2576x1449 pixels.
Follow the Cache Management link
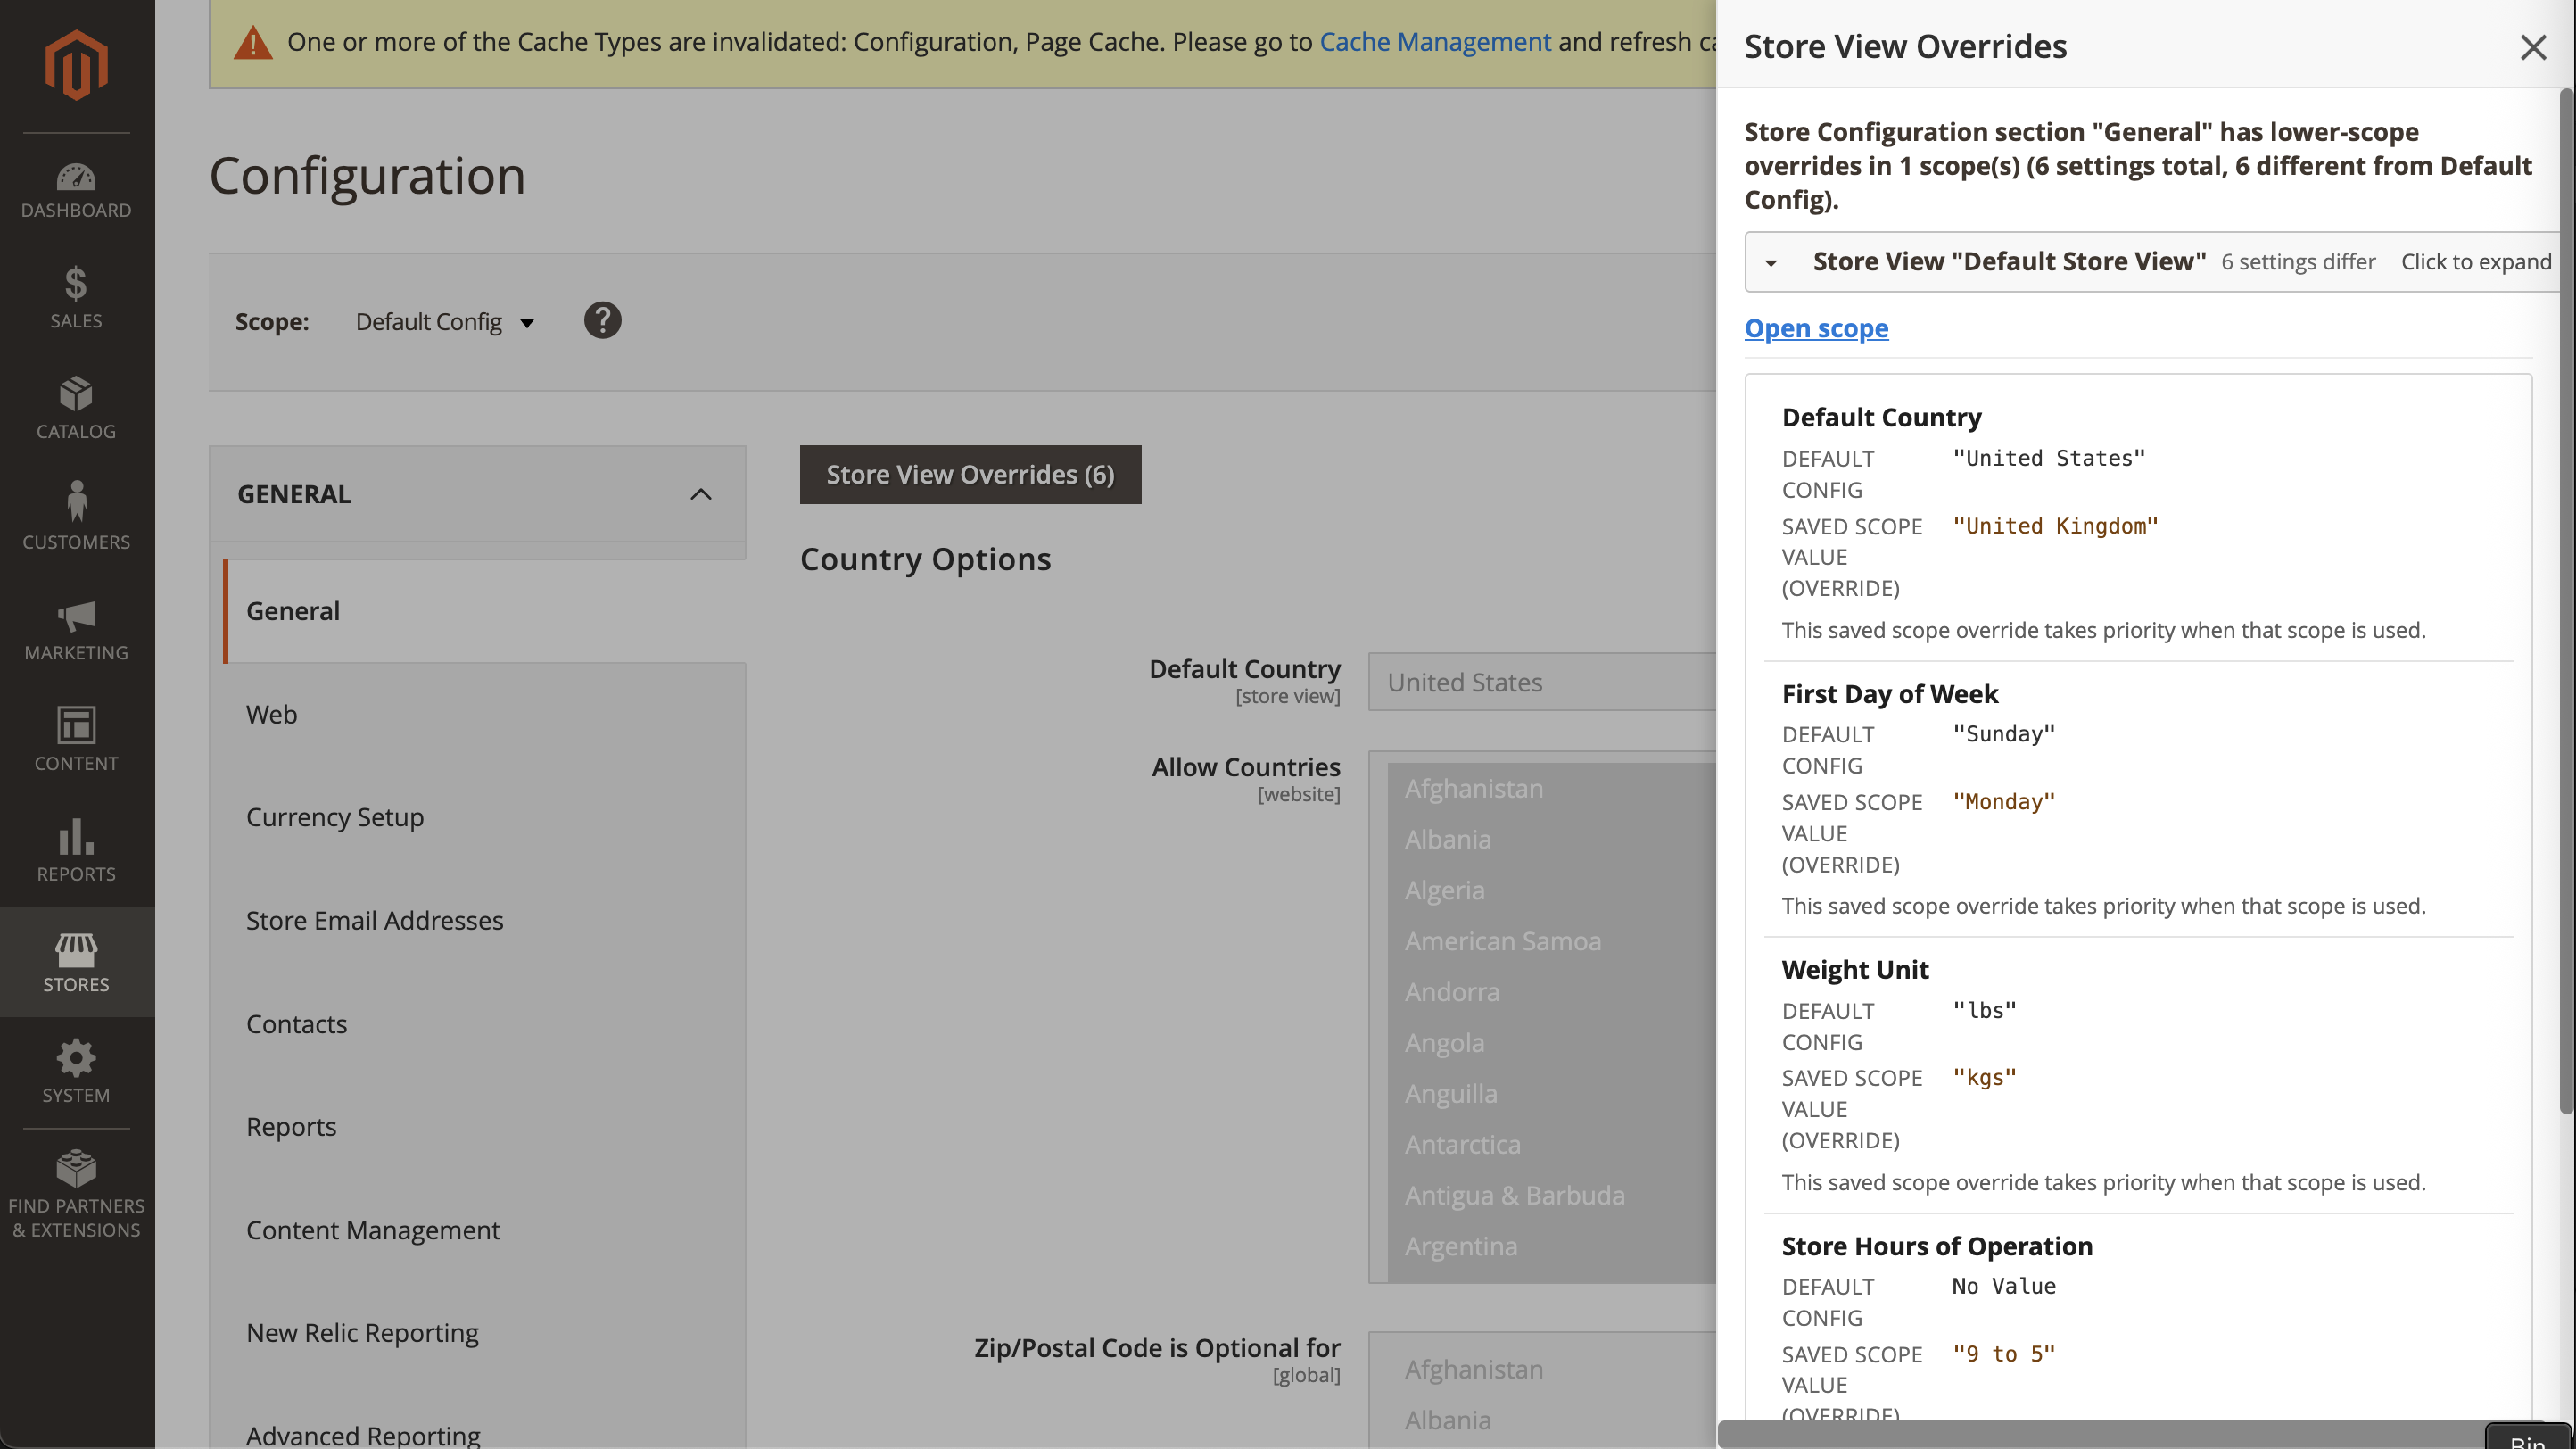click(x=1435, y=42)
